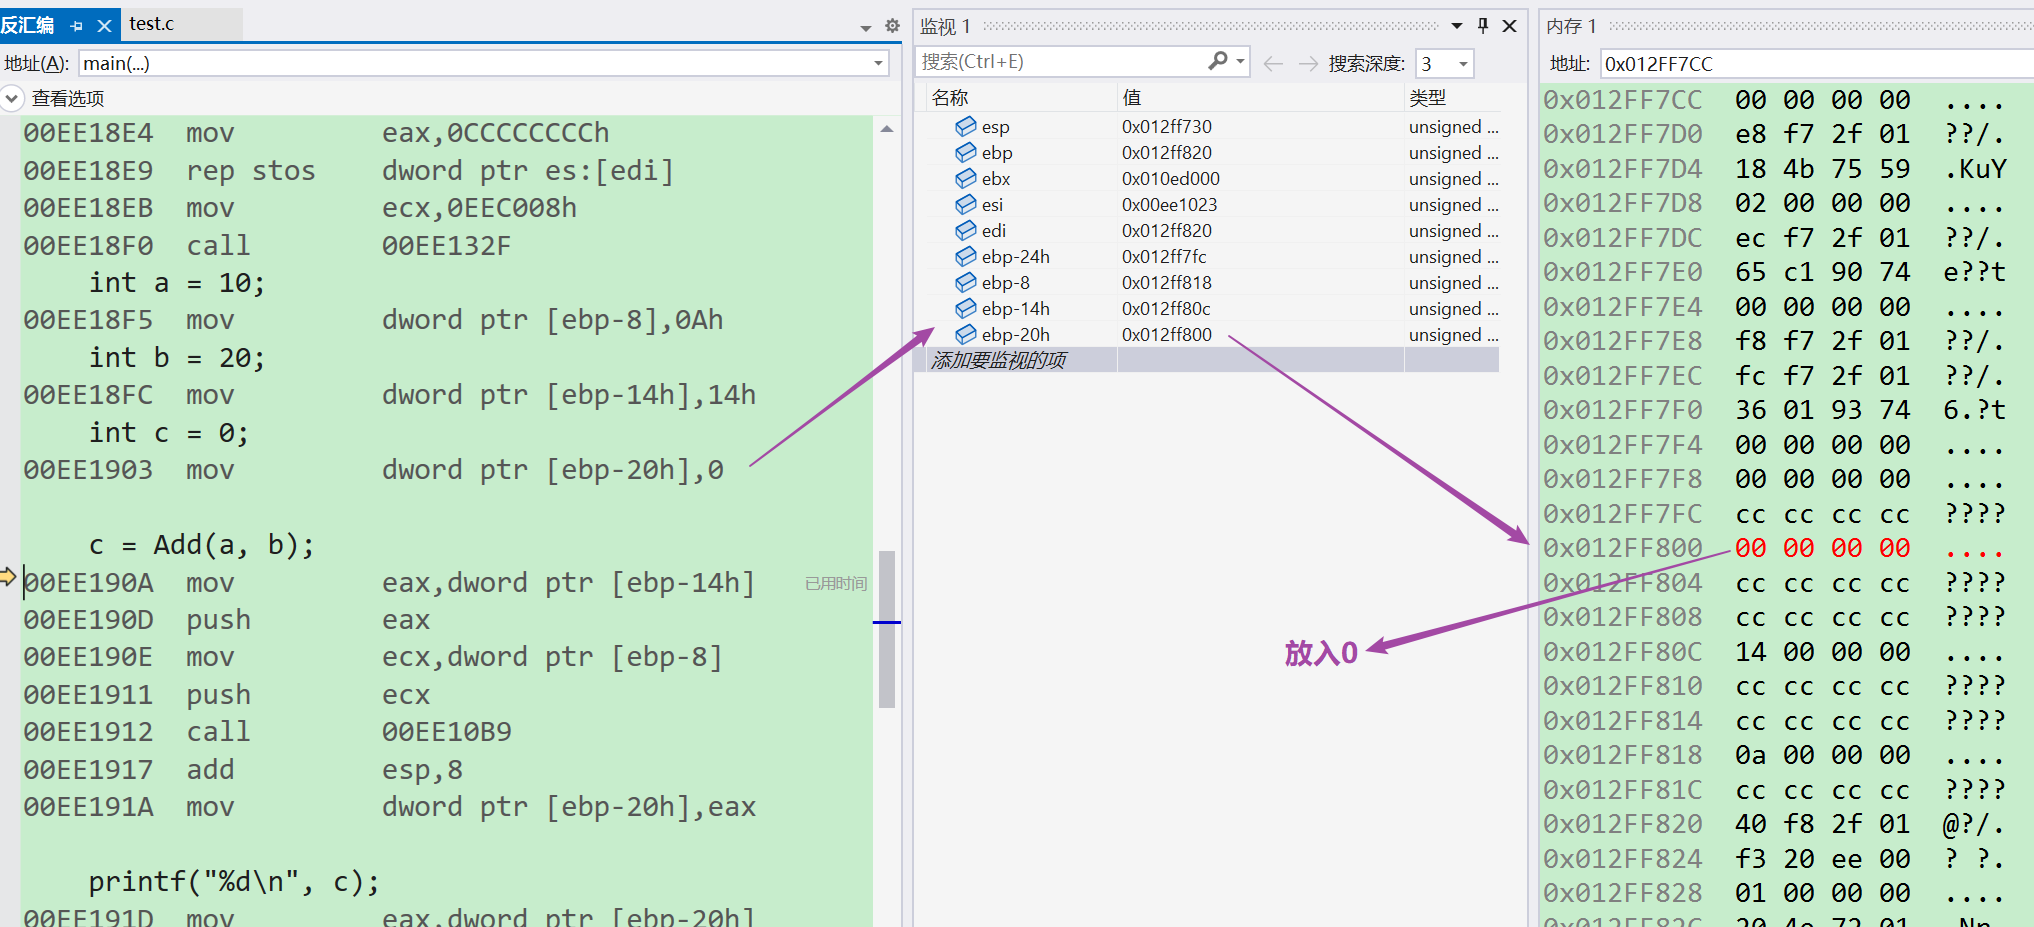The height and width of the screenshot is (927, 2034).
Task: Select the esi watch variable icon
Action: click(966, 204)
